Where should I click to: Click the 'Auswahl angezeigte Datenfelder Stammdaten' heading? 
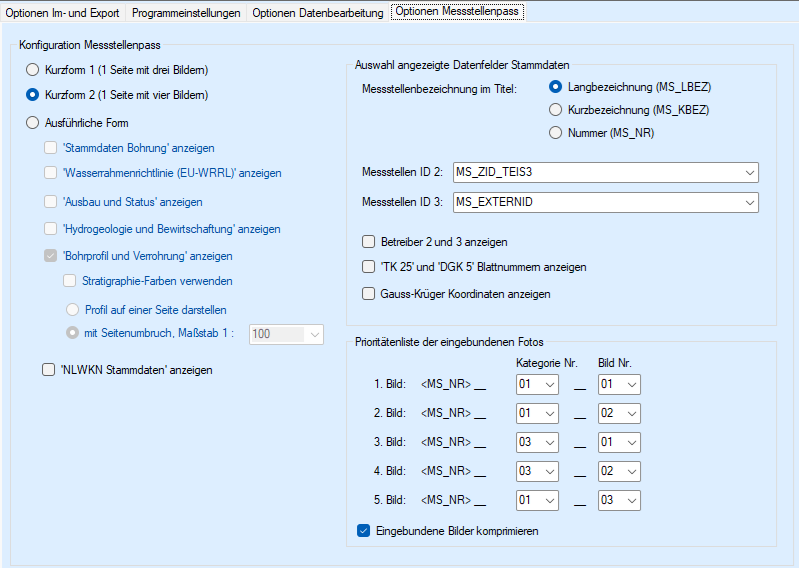[x=462, y=65]
